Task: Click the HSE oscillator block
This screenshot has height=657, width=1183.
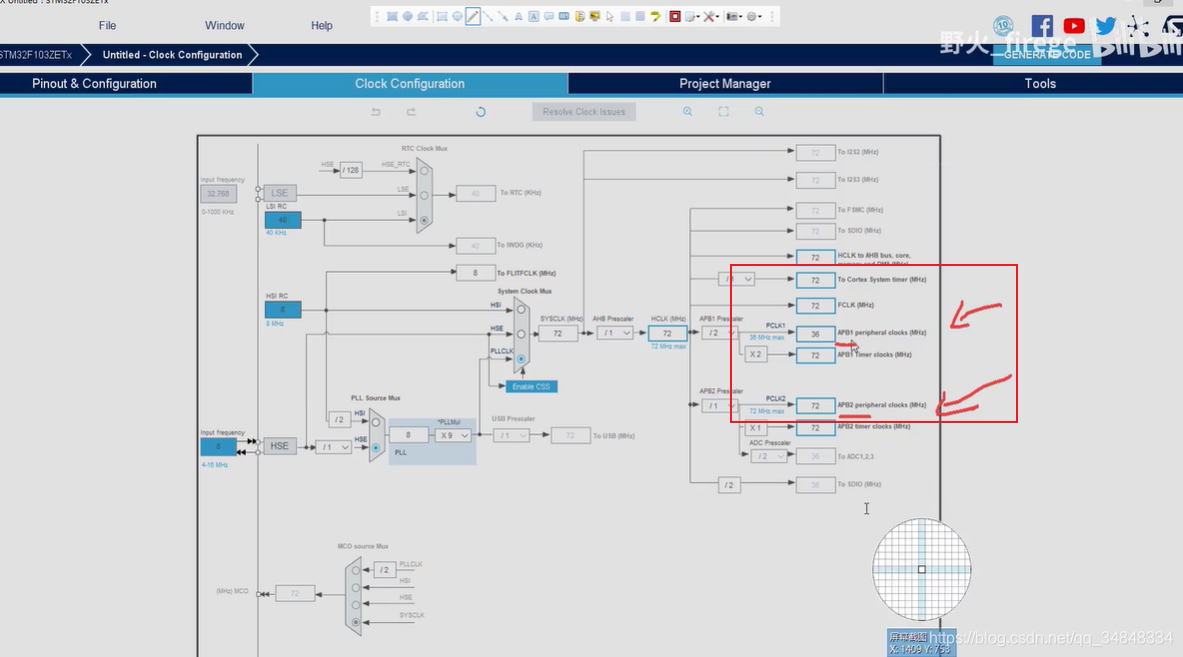Action: click(279, 446)
